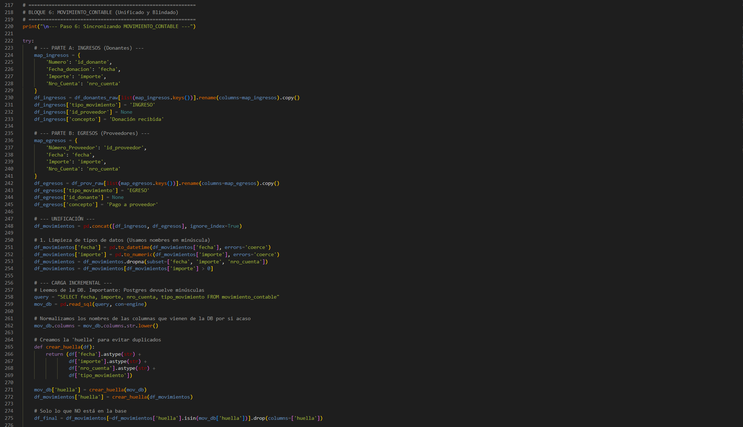Click line number 275 in the gutter
The image size is (743, 427).
[x=9, y=418]
